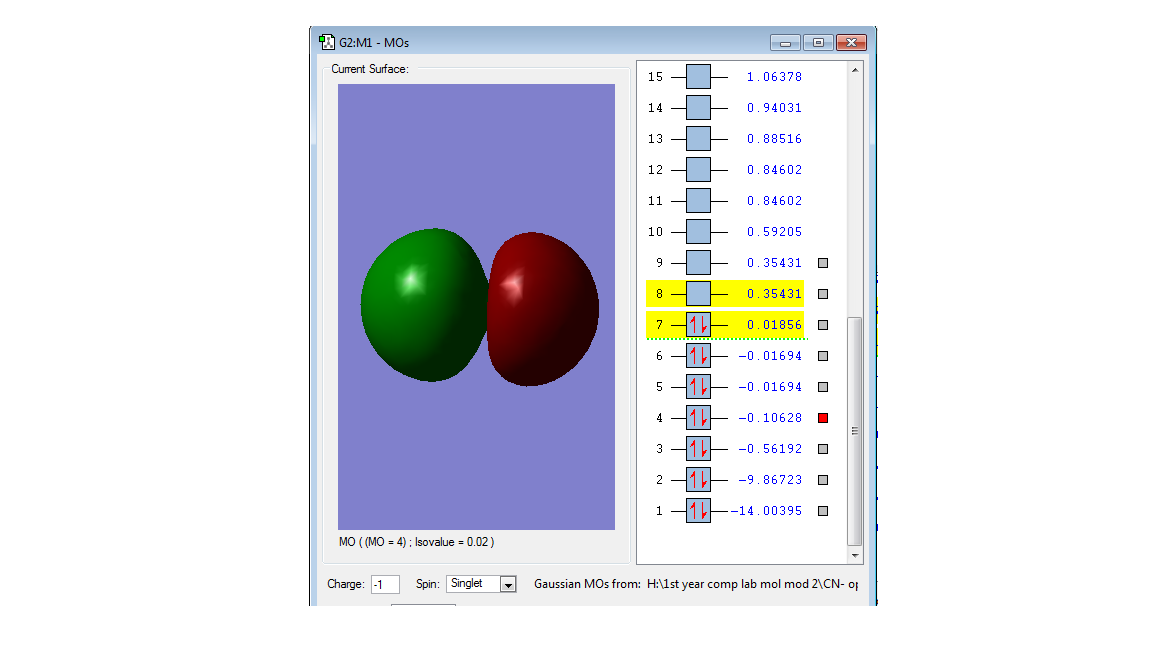Image resolution: width=1152 pixels, height=648 pixels.
Task: Toggle surface marker for MO 8
Action: pos(823,294)
